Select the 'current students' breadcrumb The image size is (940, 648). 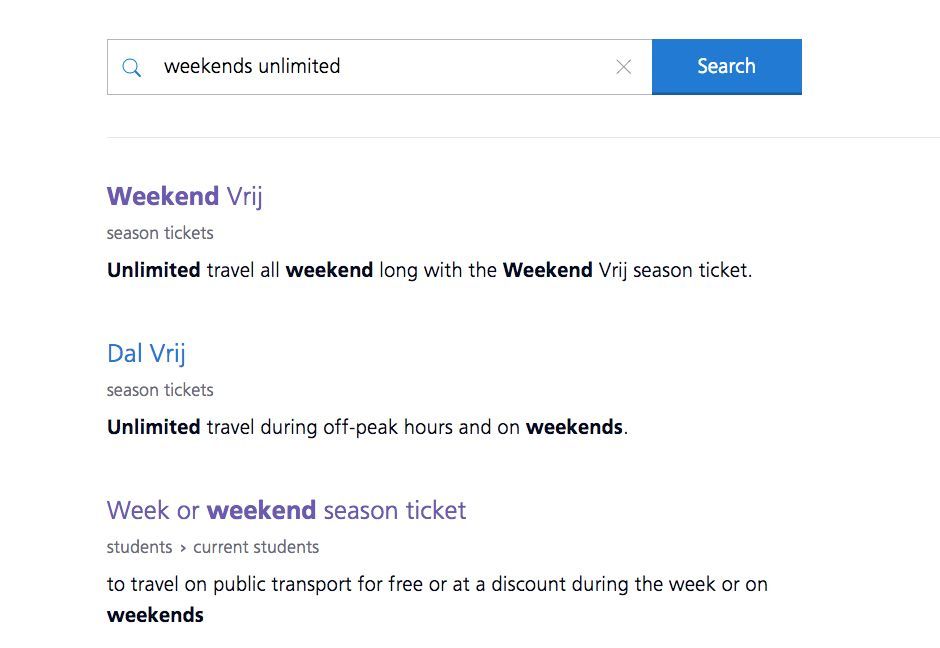click(x=256, y=547)
